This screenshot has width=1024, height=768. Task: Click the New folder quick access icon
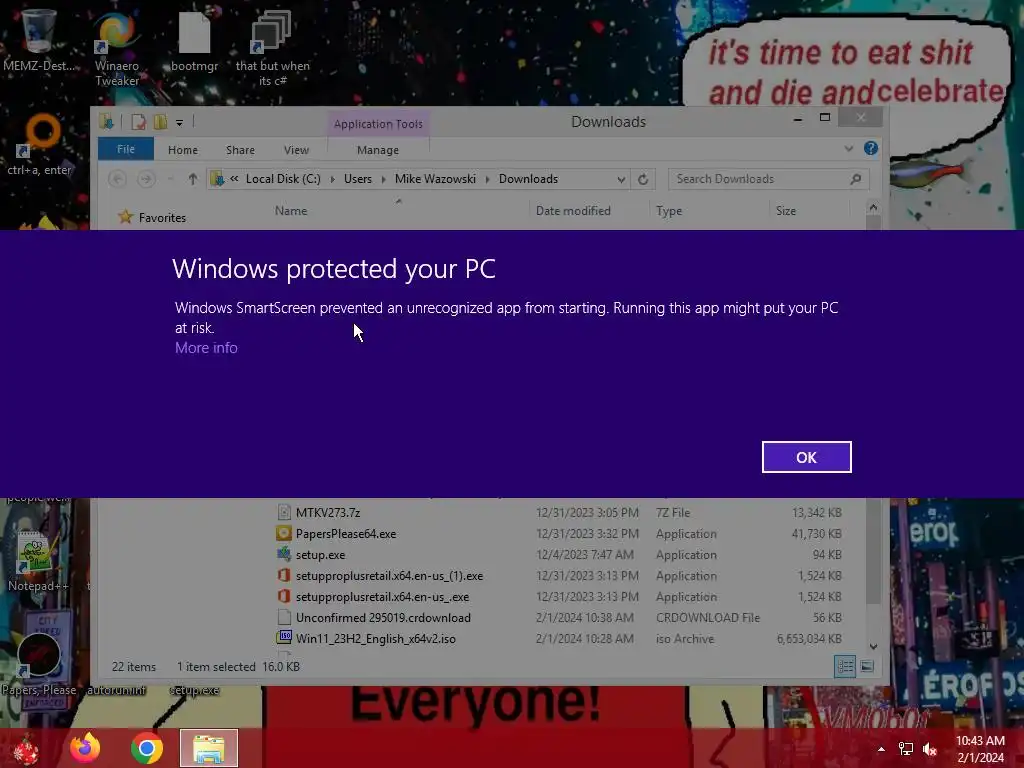(x=160, y=122)
